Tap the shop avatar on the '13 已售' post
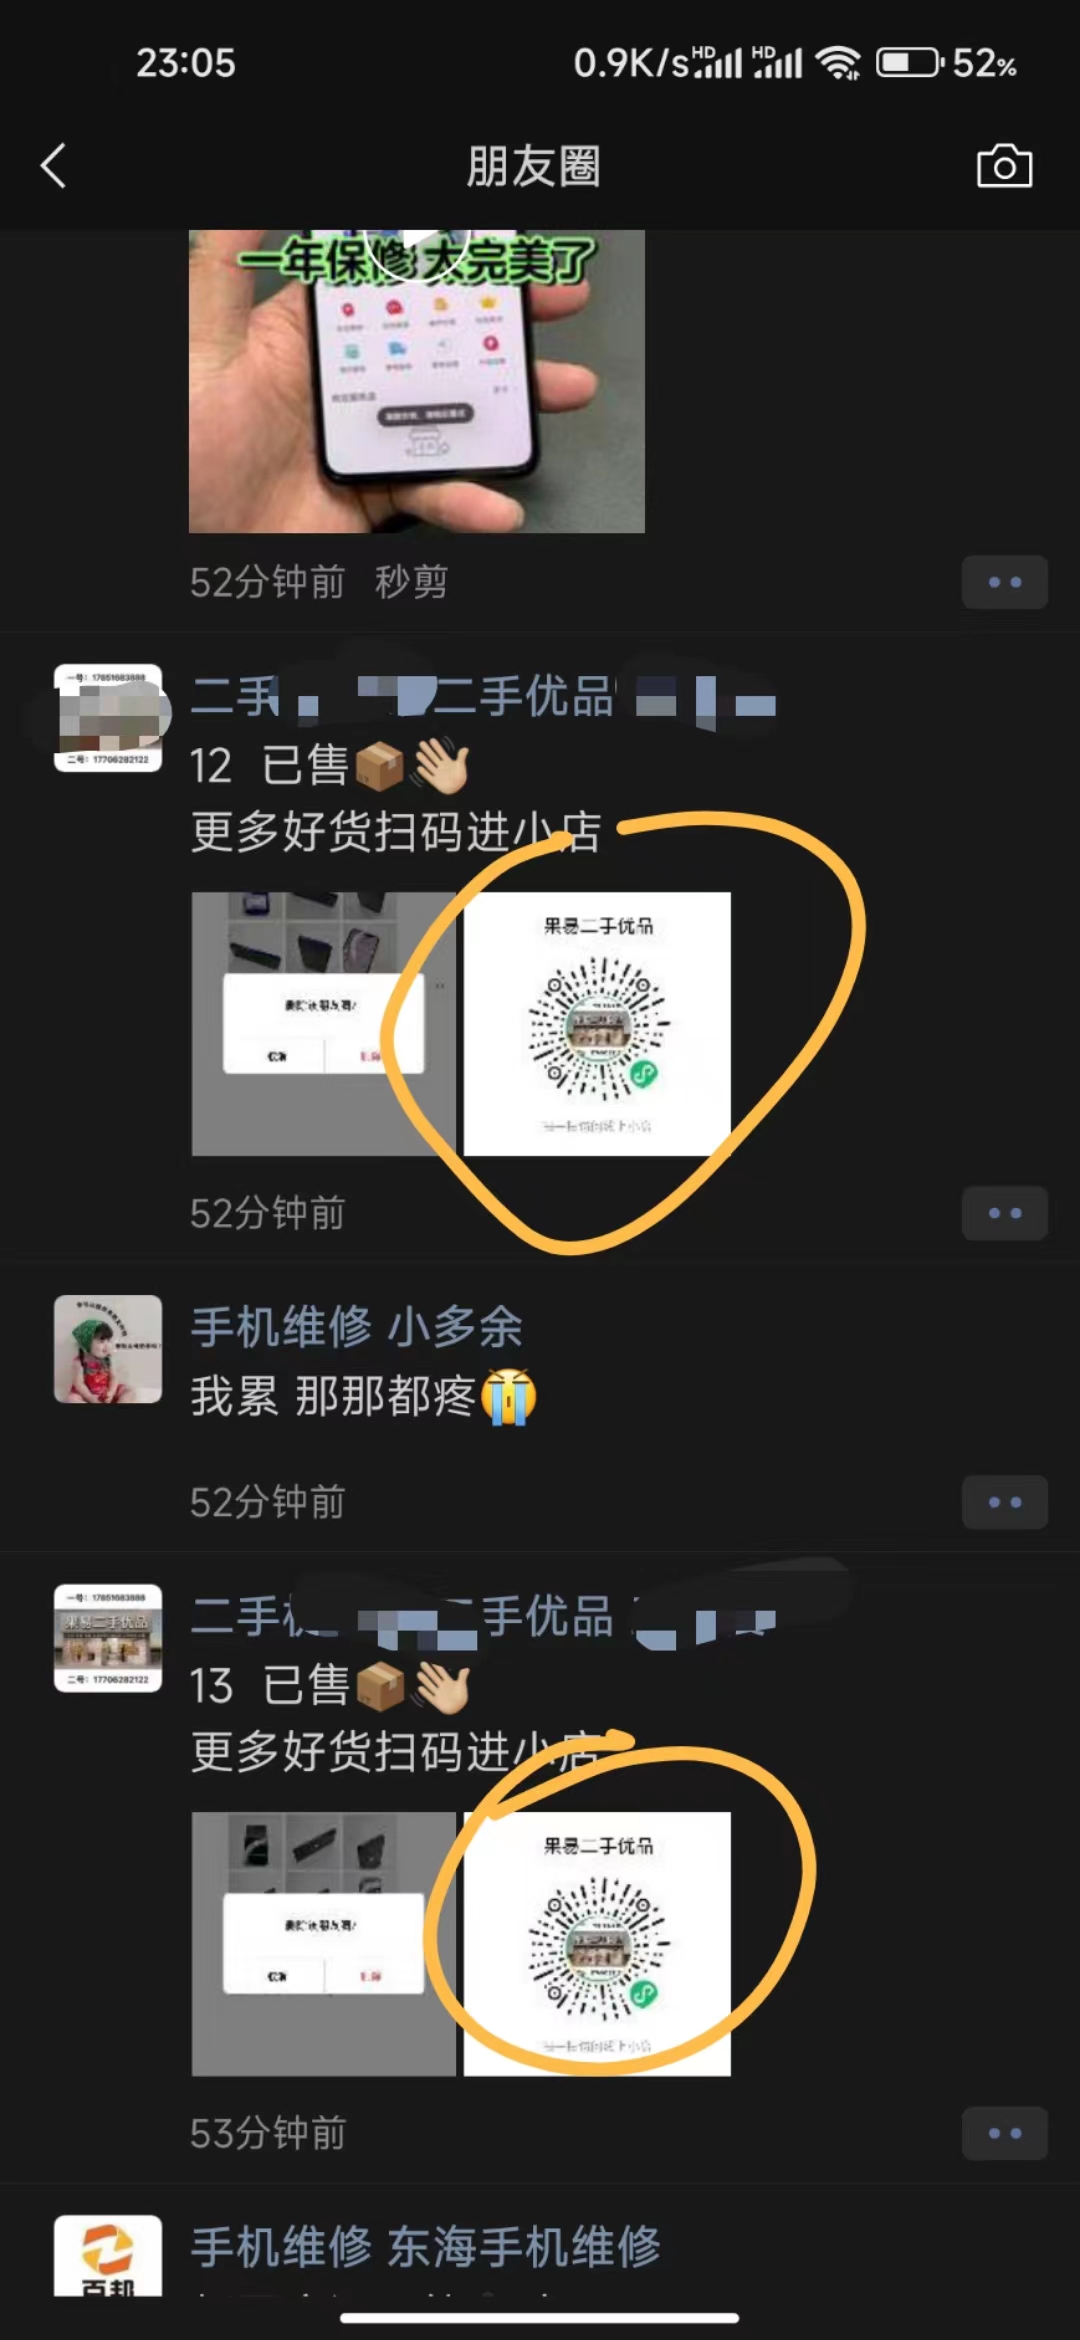This screenshot has width=1080, height=2340. click(x=108, y=1638)
